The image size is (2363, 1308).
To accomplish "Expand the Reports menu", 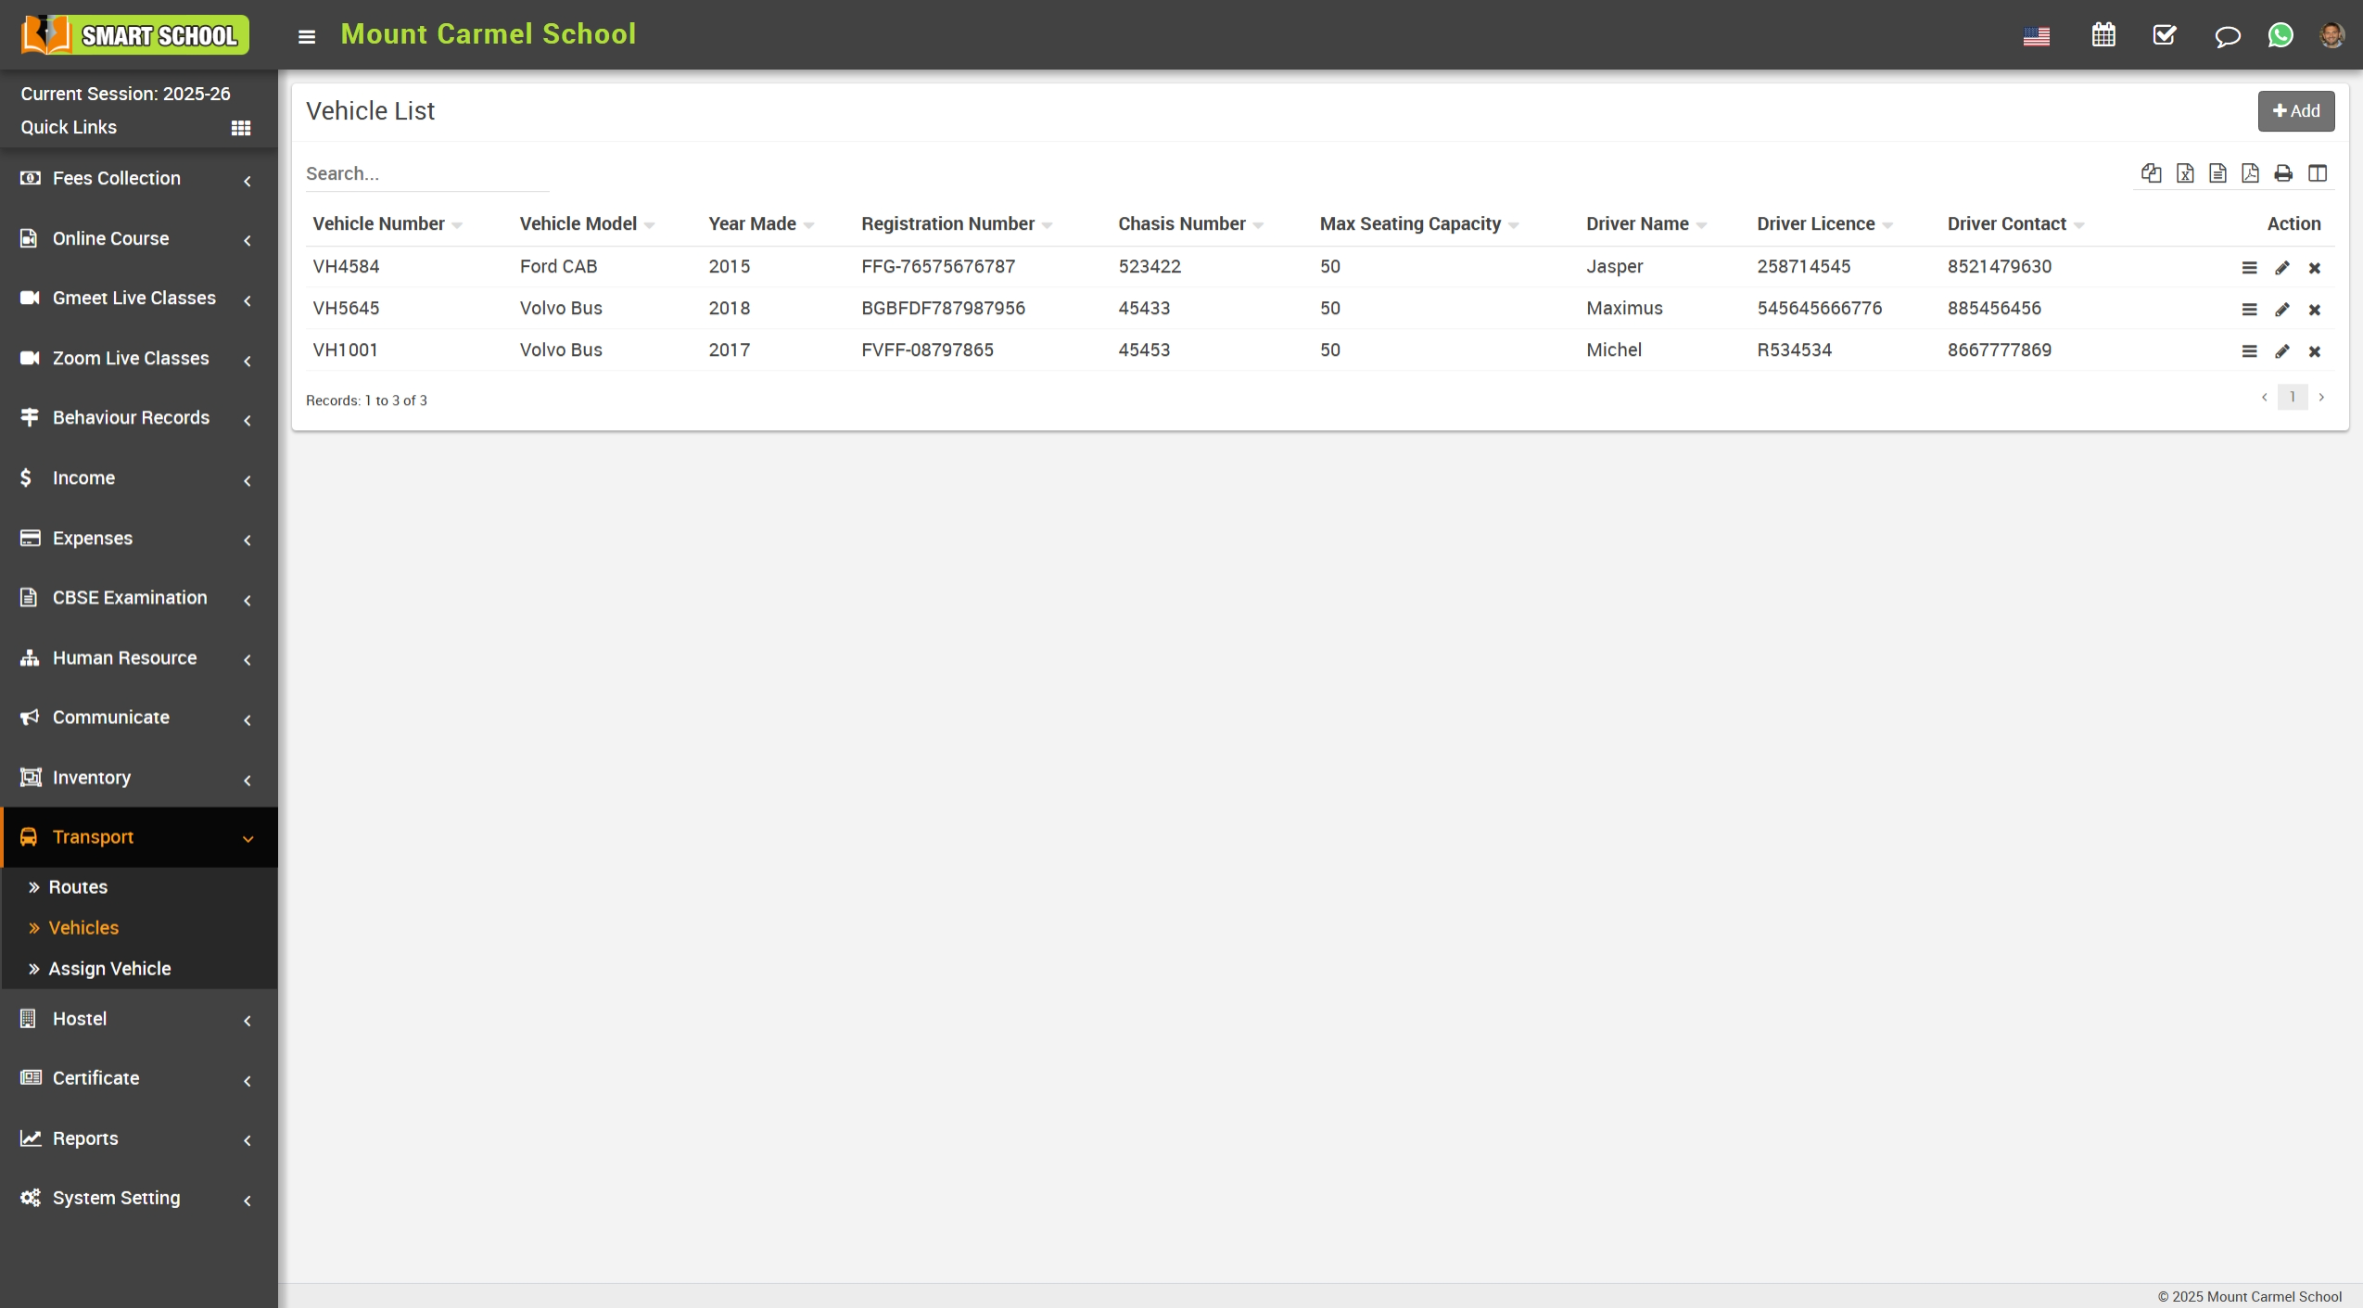I will click(139, 1139).
